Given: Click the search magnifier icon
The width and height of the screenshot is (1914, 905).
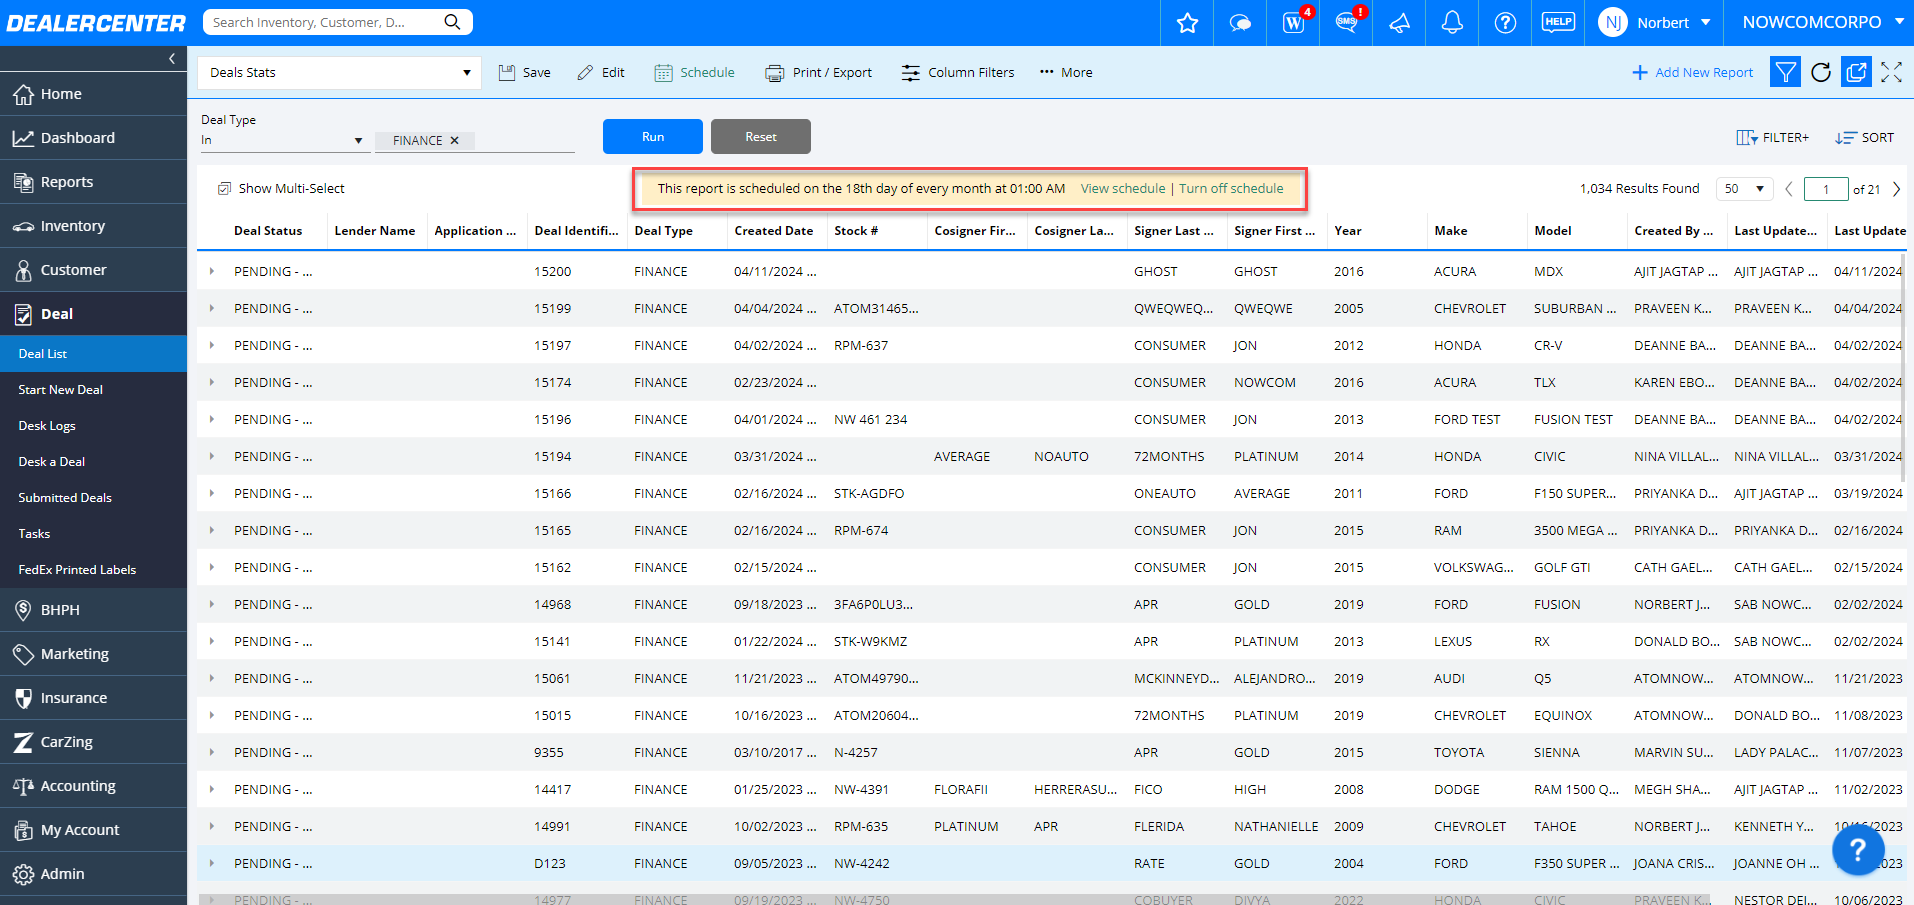Looking at the screenshot, I should coord(453,22).
